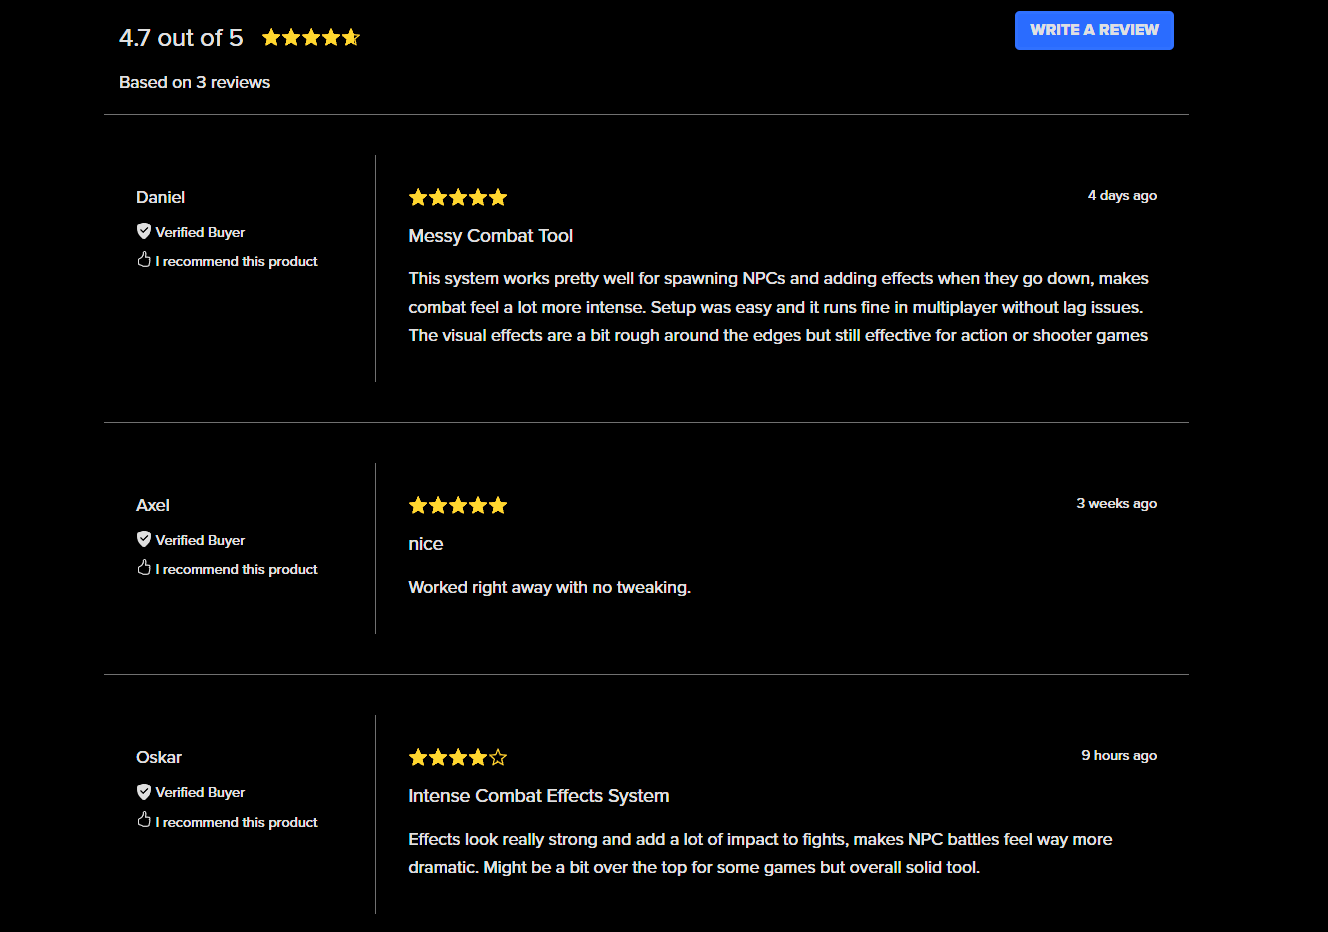Image resolution: width=1328 pixels, height=932 pixels.
Task: Click the 'Based on 3 reviews' text
Action: pyautogui.click(x=195, y=82)
